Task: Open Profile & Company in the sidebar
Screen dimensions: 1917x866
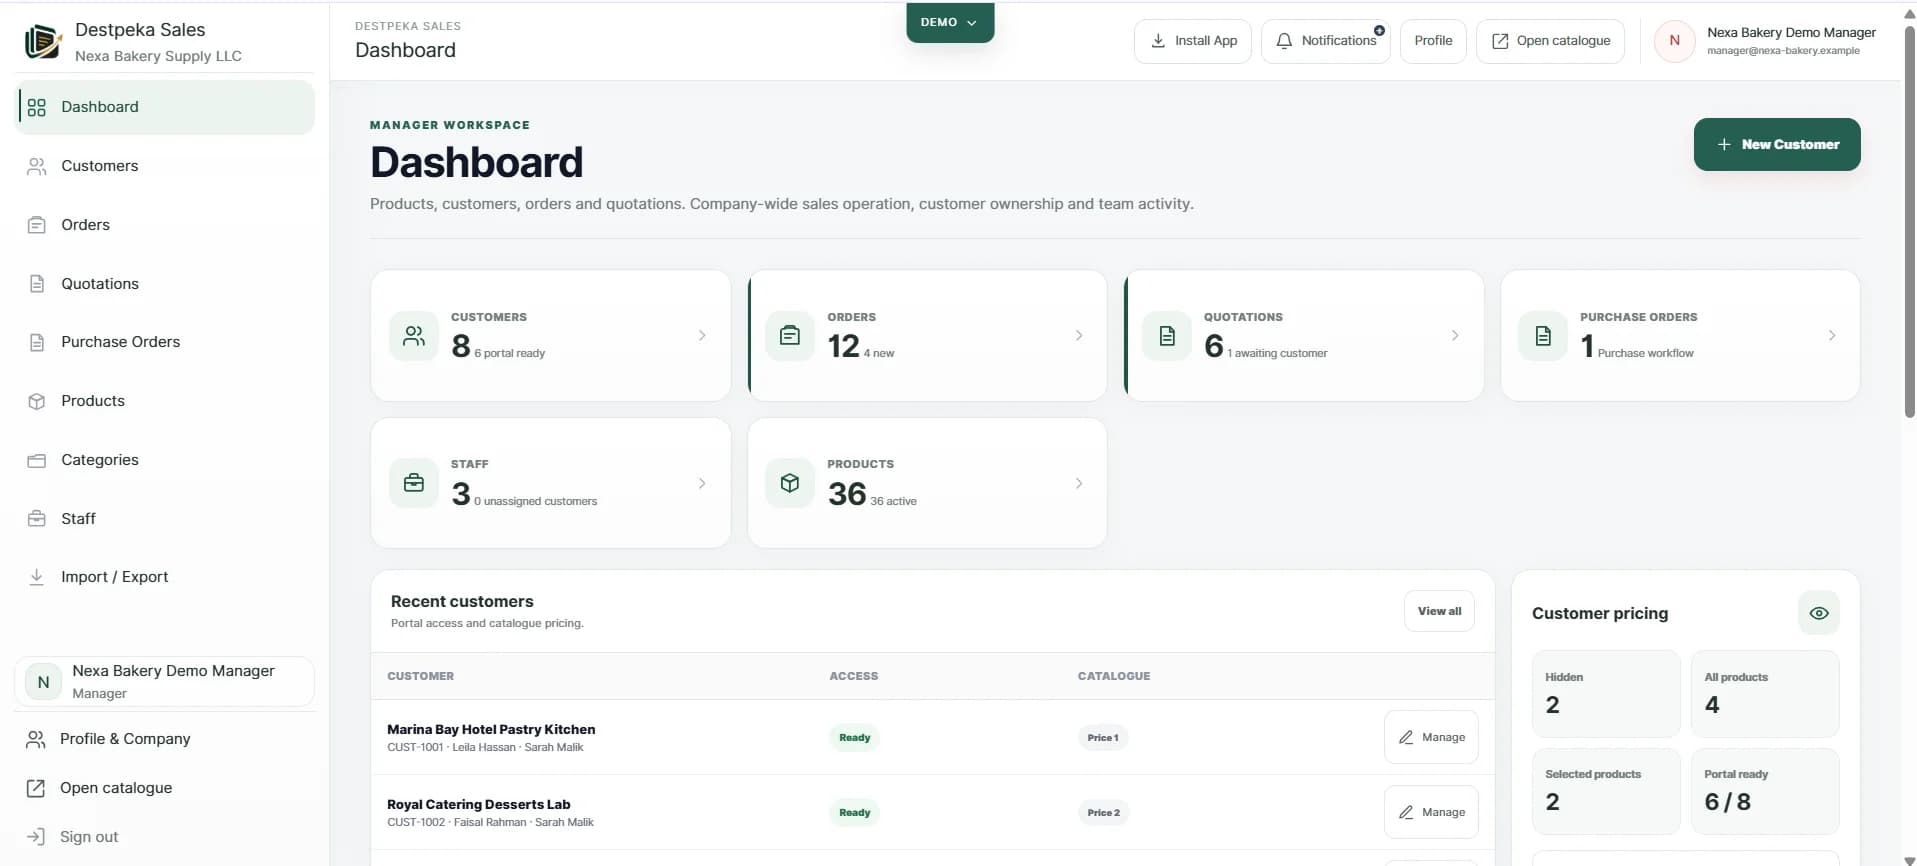Action: pyautogui.click(x=165, y=739)
